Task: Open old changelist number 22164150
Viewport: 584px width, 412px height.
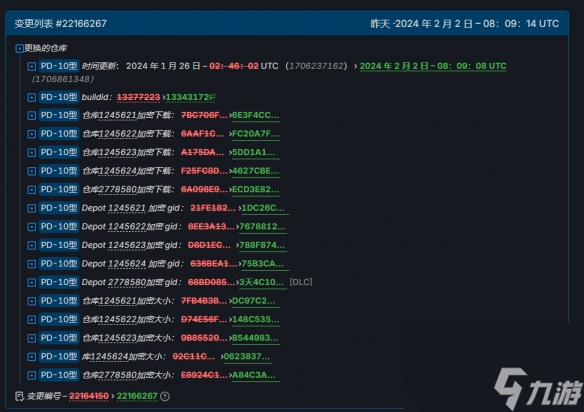Action: click(x=89, y=396)
